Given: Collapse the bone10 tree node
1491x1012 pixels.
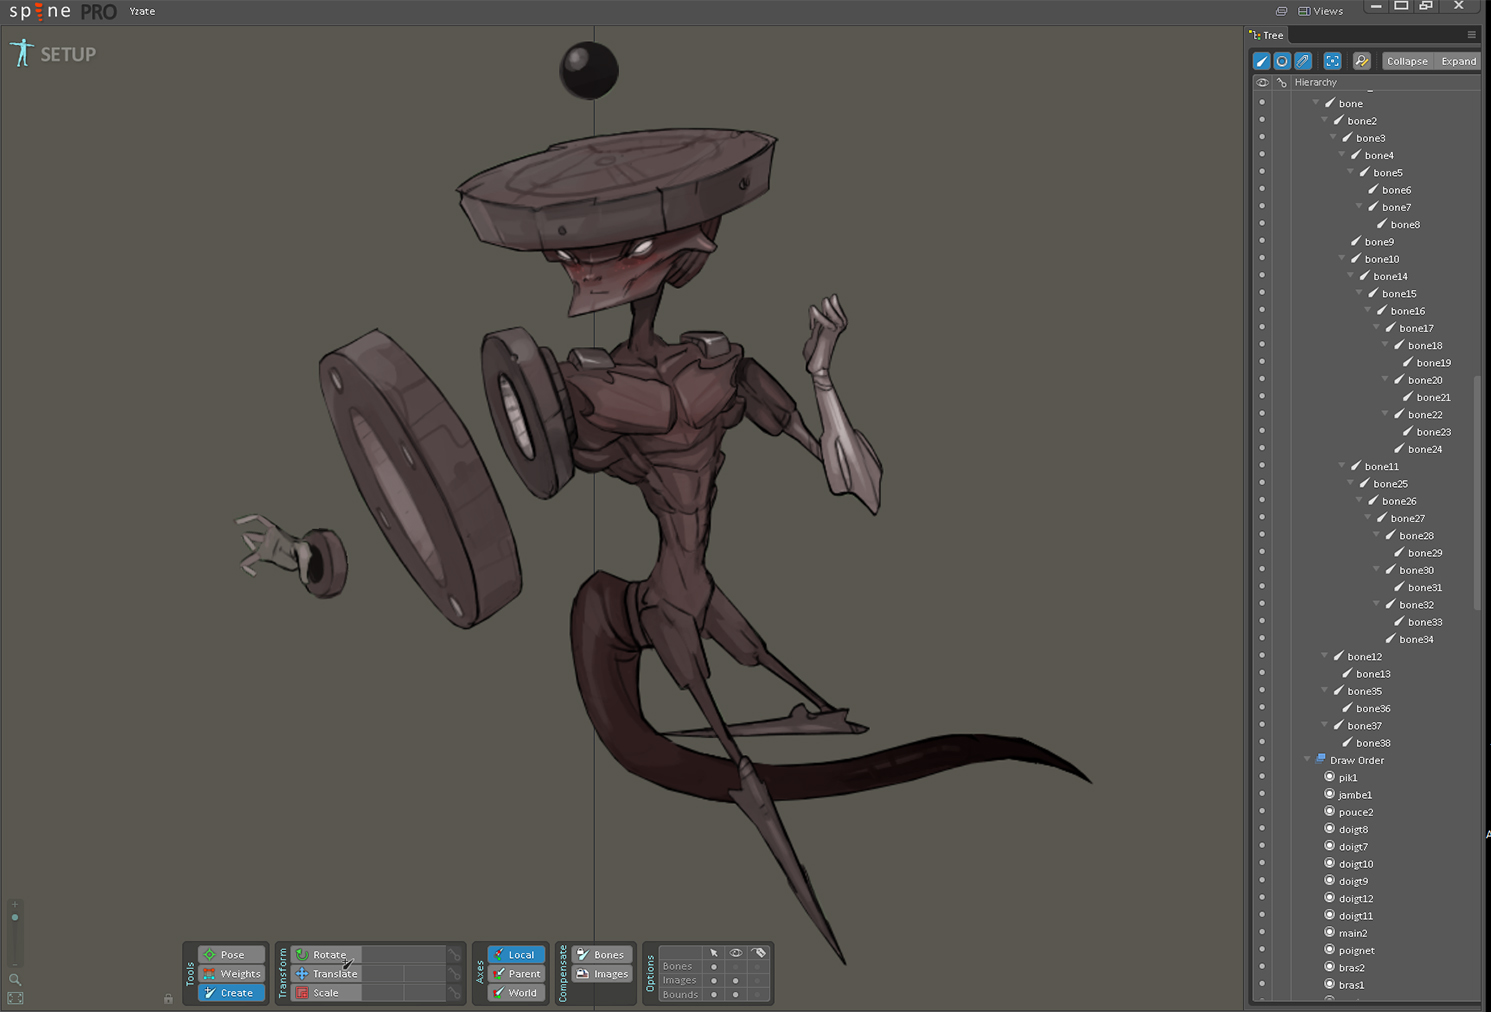Looking at the screenshot, I should pyautogui.click(x=1342, y=258).
